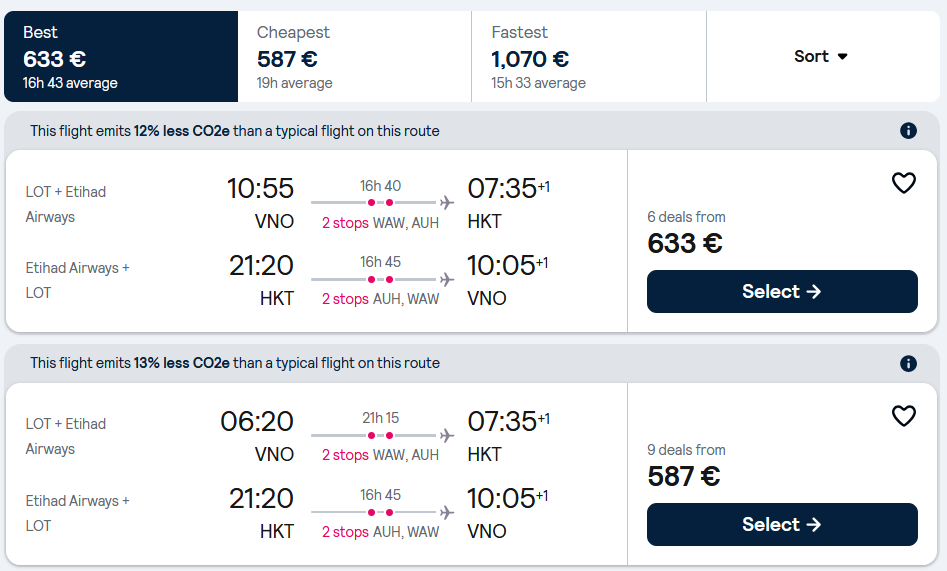
Task: Click the 10:55 departure plane icon
Action: (x=446, y=202)
